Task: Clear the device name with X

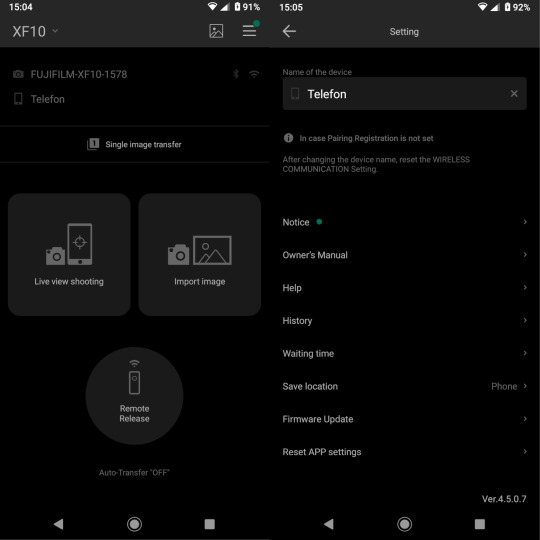Action: click(x=514, y=94)
